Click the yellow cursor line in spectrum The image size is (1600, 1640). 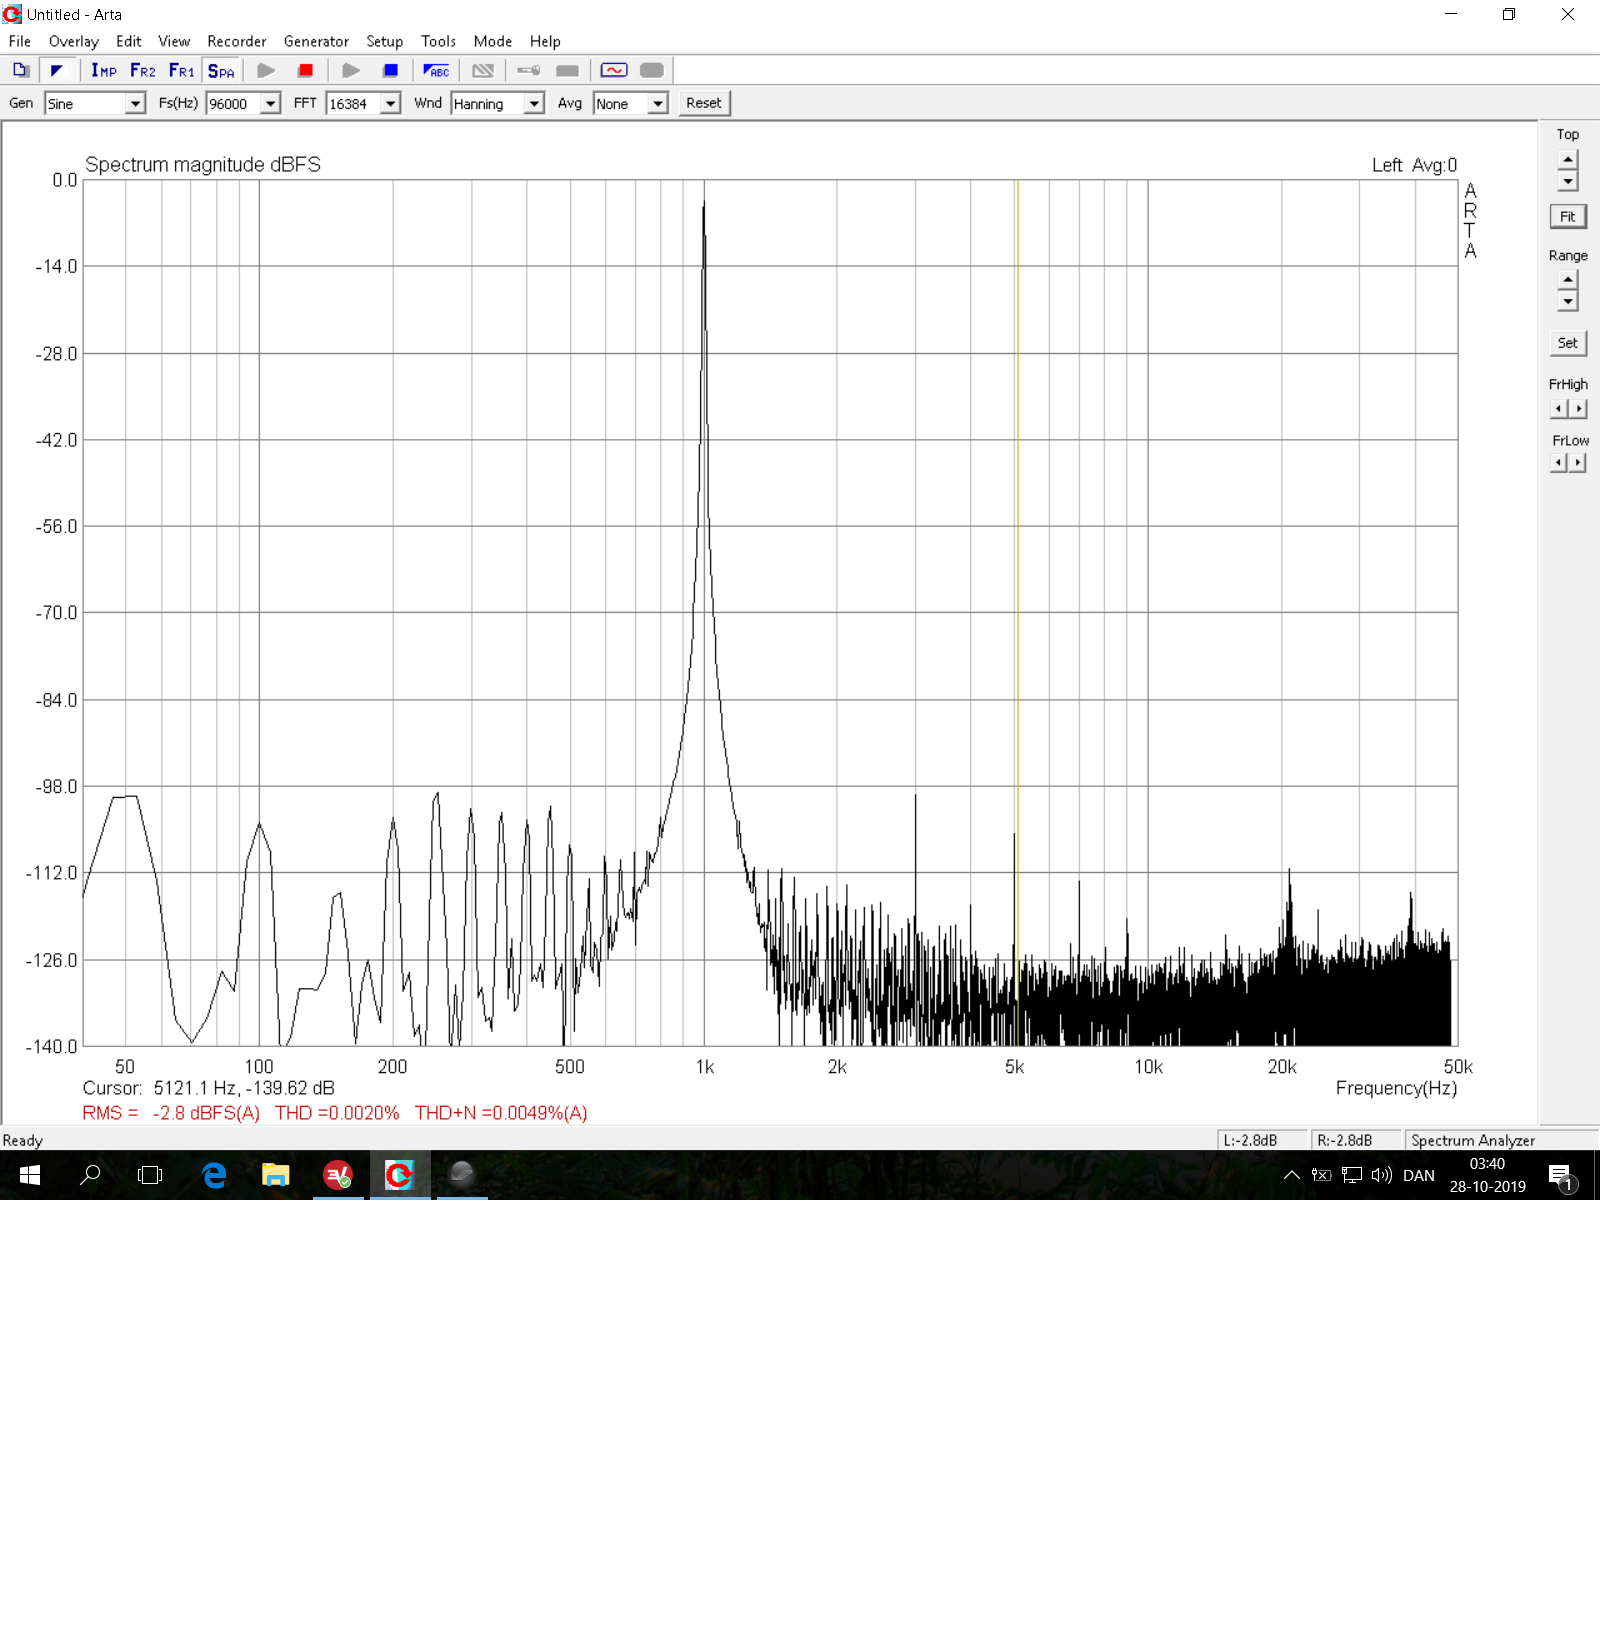[x=1018, y=612]
